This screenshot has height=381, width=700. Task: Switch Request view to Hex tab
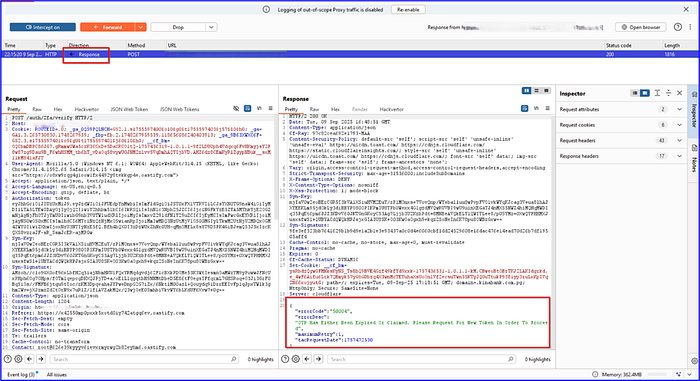(58, 109)
